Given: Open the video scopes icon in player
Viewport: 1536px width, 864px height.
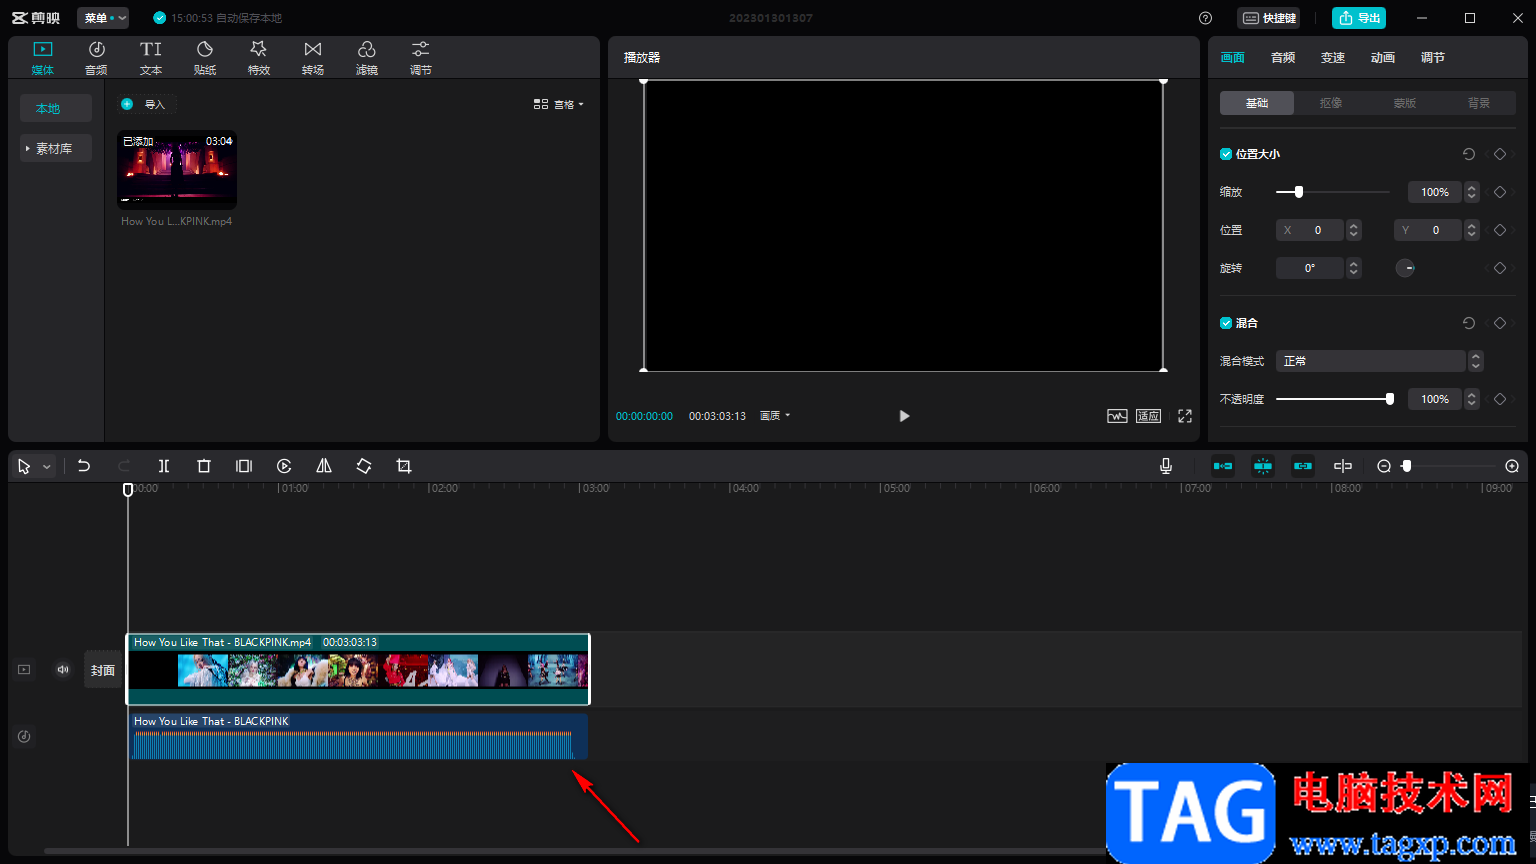Looking at the screenshot, I should click(1117, 416).
